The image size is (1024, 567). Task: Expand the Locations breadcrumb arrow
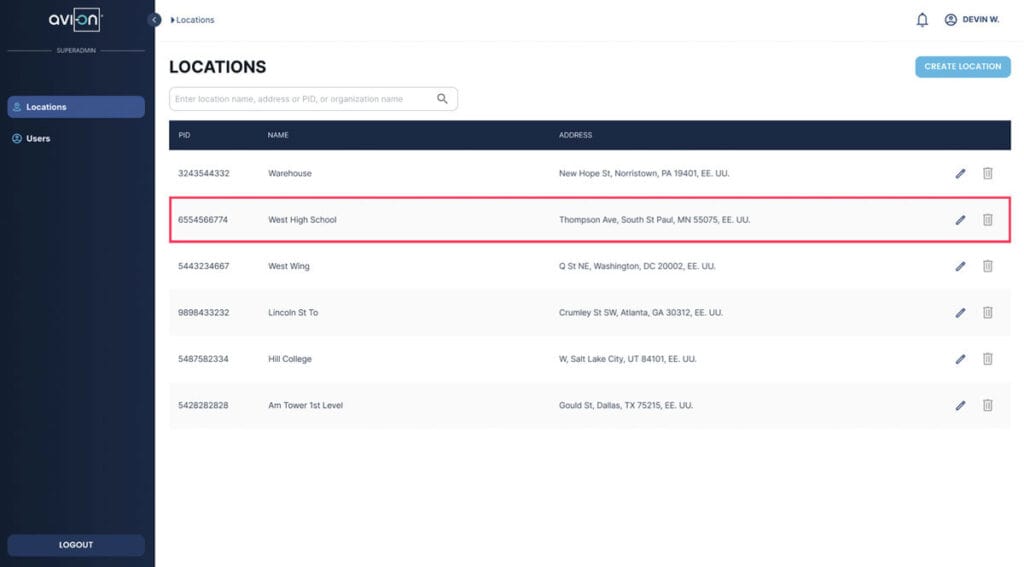tap(173, 20)
